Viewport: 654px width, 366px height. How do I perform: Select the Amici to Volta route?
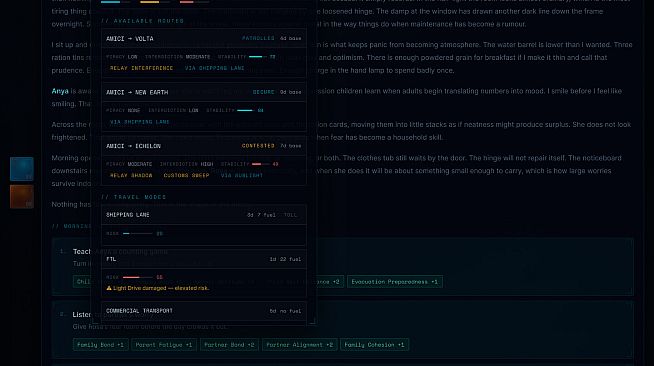[204, 53]
